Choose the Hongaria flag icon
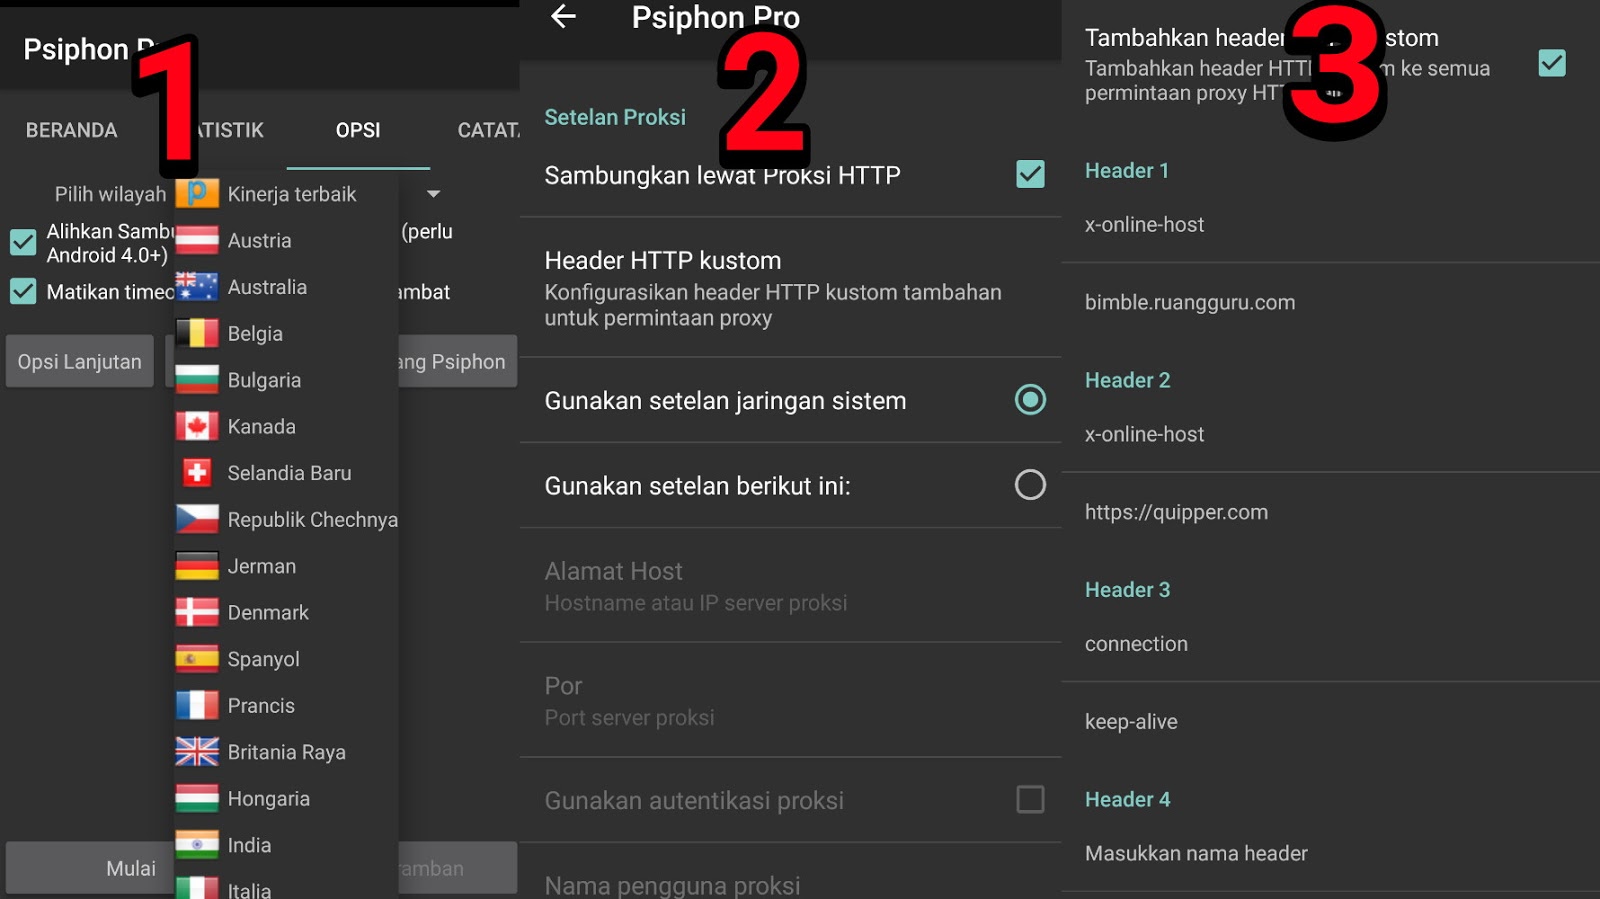 197,798
